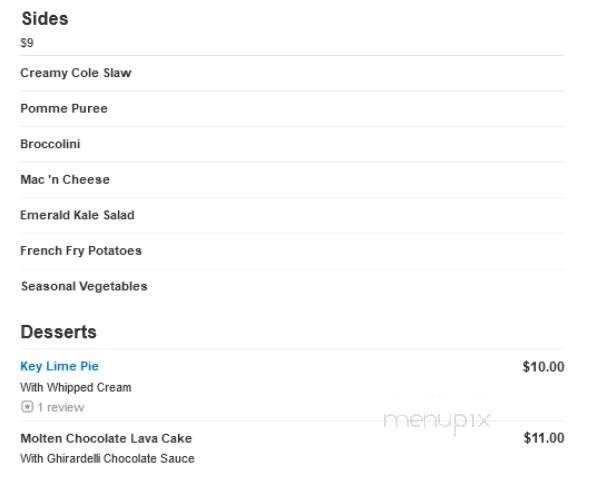Screen dimensions: 616x503
Task: Click the Sides section heading
Action: coord(45,18)
